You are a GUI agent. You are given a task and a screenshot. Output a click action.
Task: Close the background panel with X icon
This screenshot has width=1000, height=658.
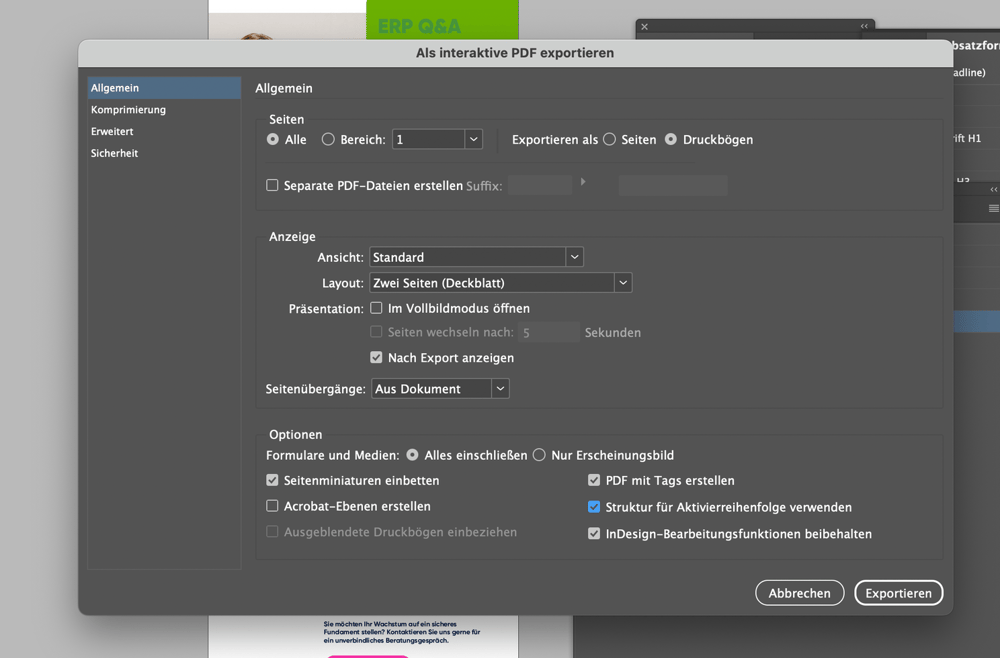point(645,27)
